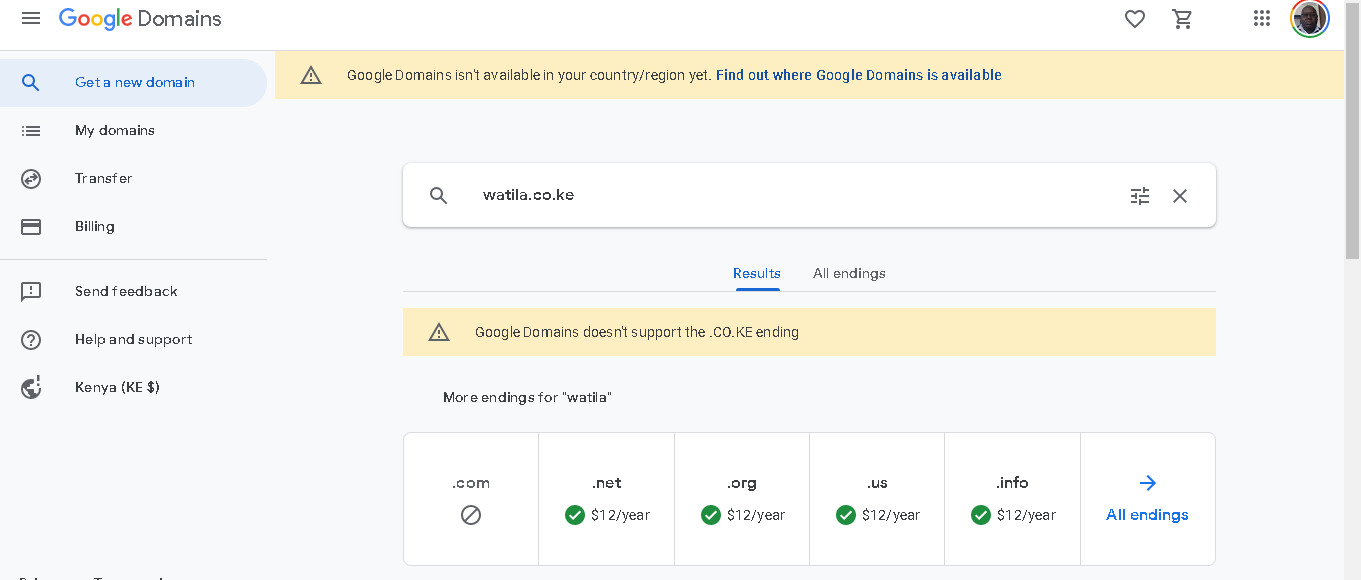Viewport: 1361px width, 580px height.
Task: Click green checkmark under .us
Action: tap(846, 515)
